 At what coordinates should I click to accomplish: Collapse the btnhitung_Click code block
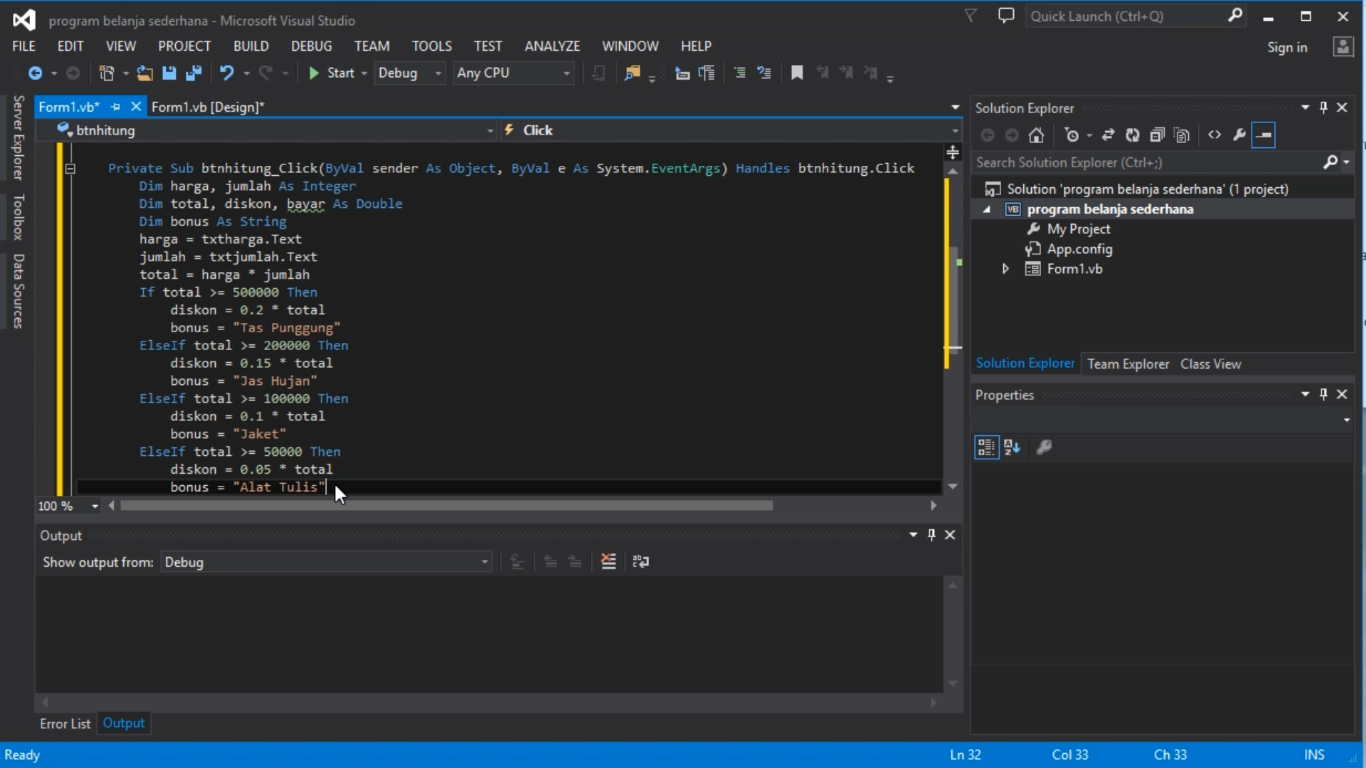click(x=70, y=168)
